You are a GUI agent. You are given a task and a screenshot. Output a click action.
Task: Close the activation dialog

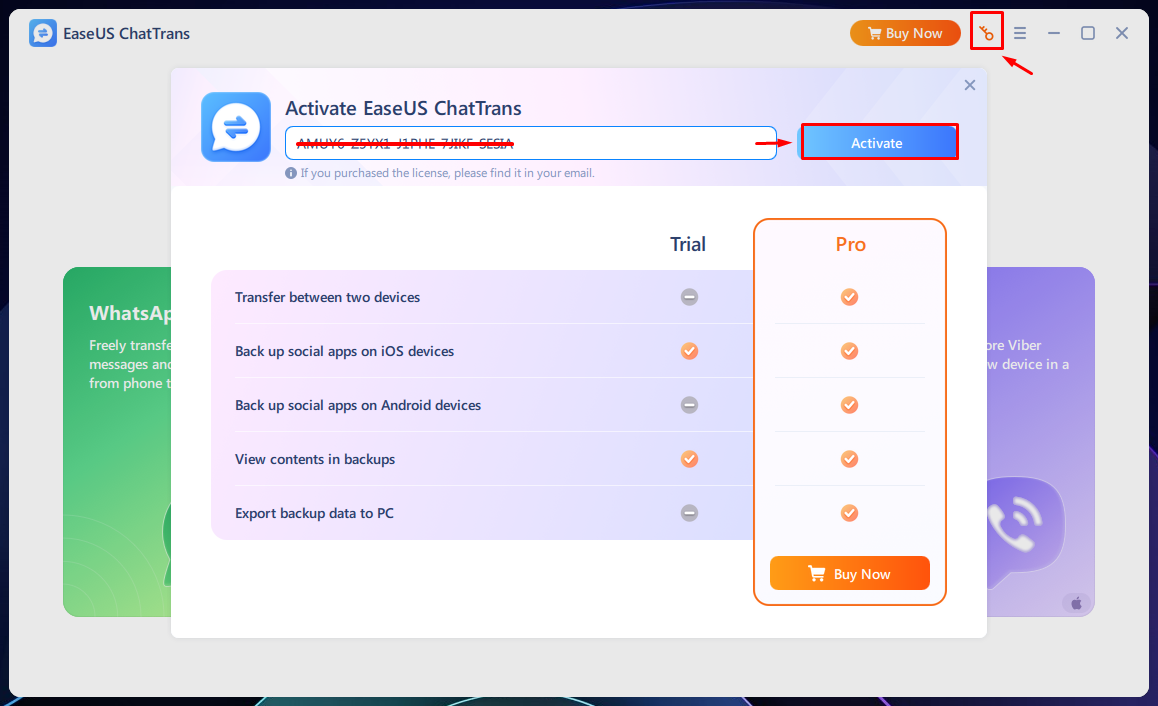pos(969,86)
